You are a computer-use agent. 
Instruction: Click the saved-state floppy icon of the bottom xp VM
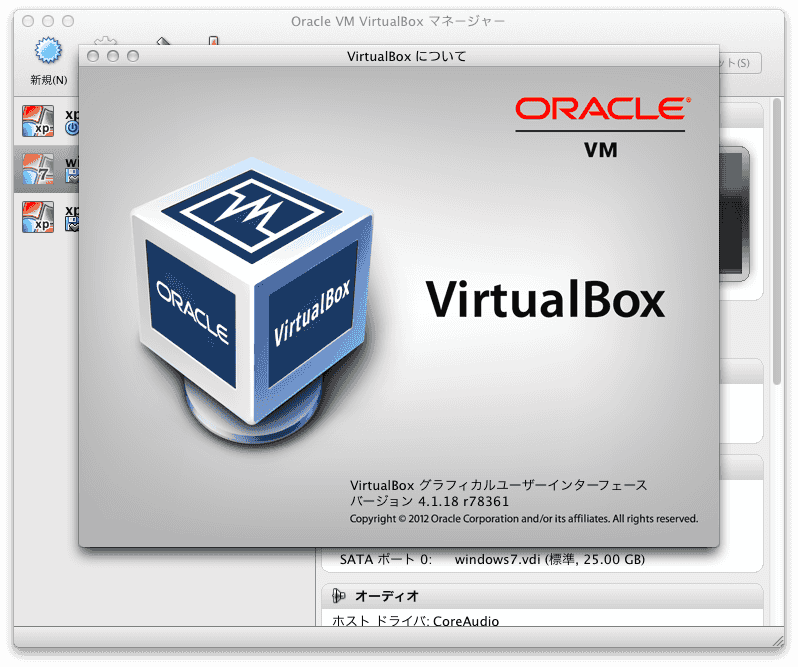72,224
